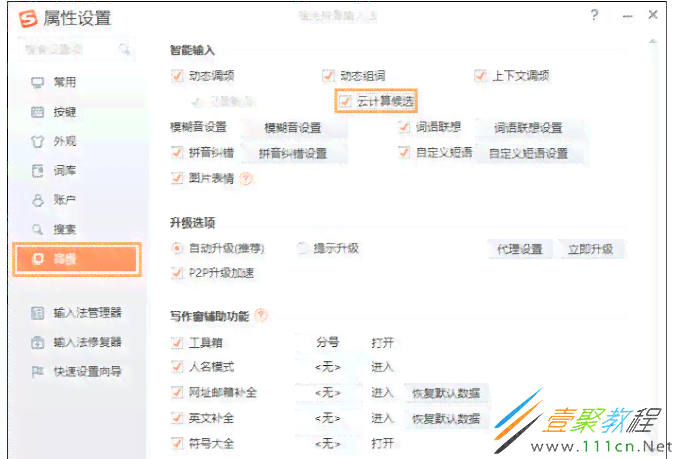Viewport: 677px width, 459px height.
Task: Click the Sogou logo icon in title bar
Action: [28, 18]
